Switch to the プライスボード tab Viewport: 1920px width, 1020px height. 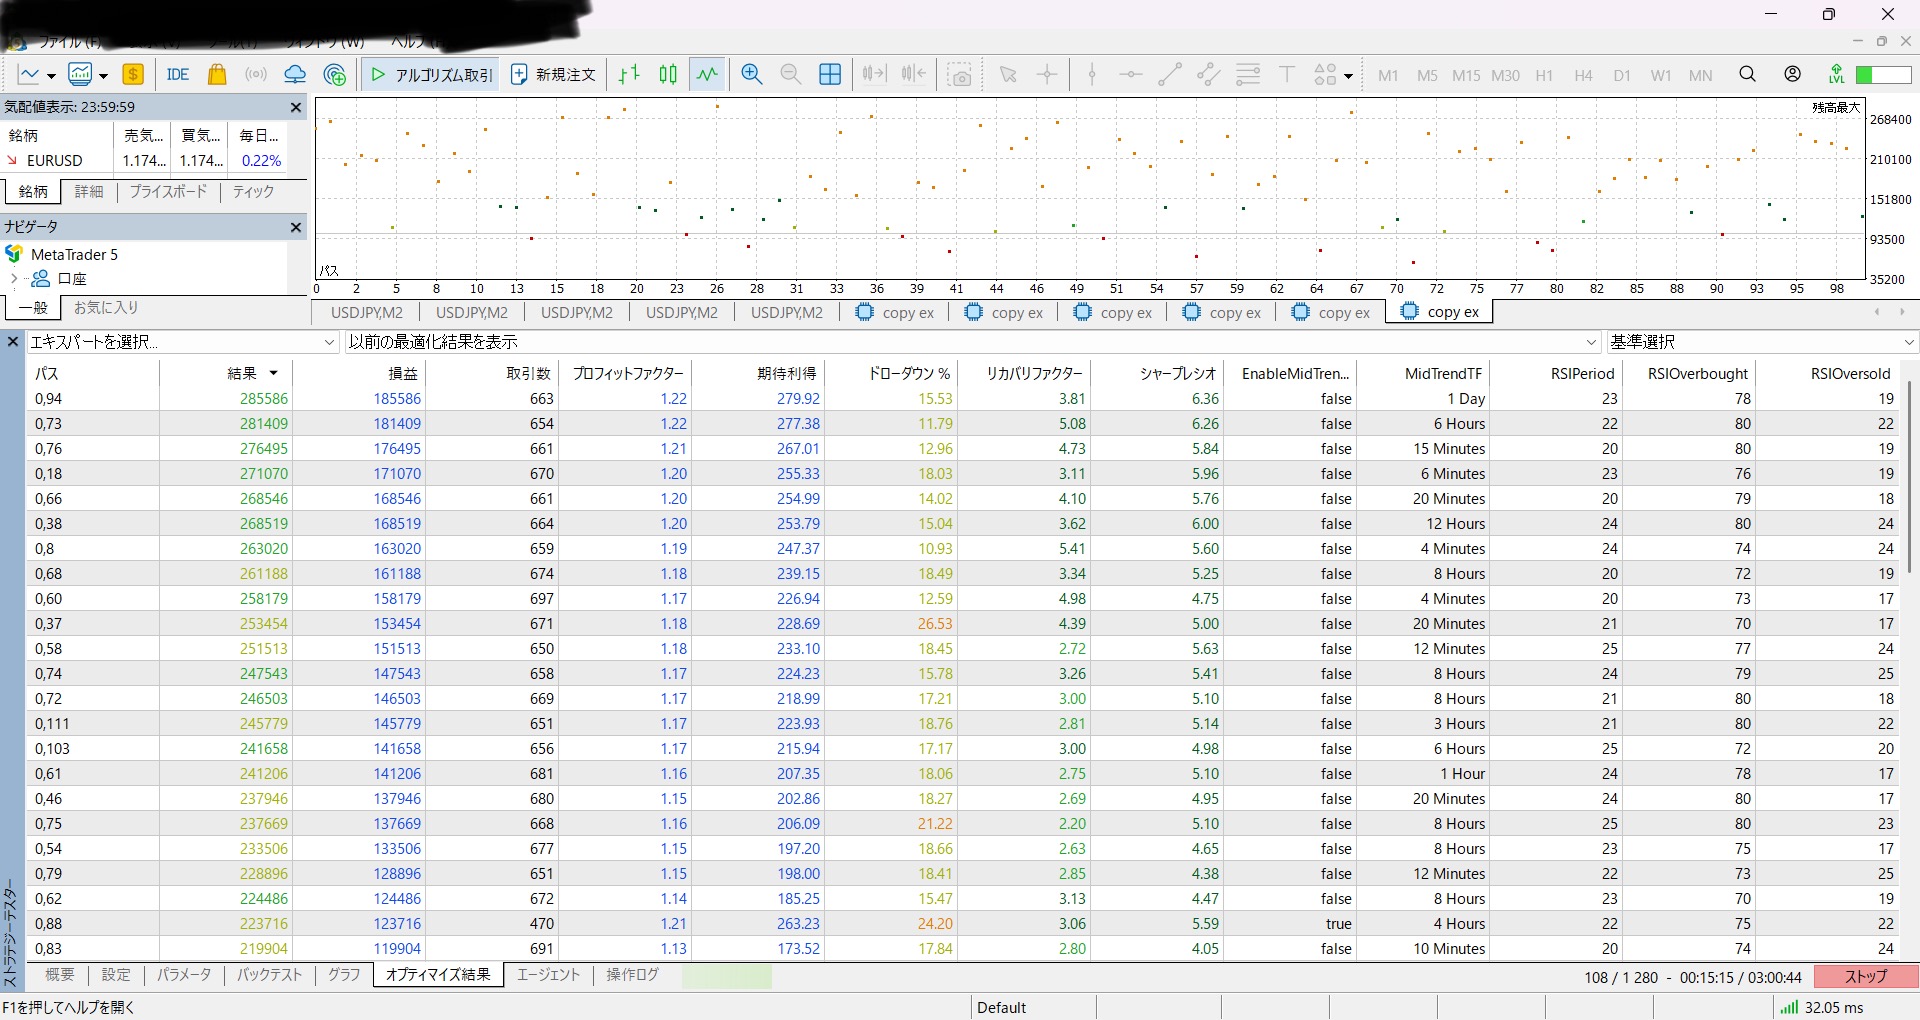click(x=168, y=191)
